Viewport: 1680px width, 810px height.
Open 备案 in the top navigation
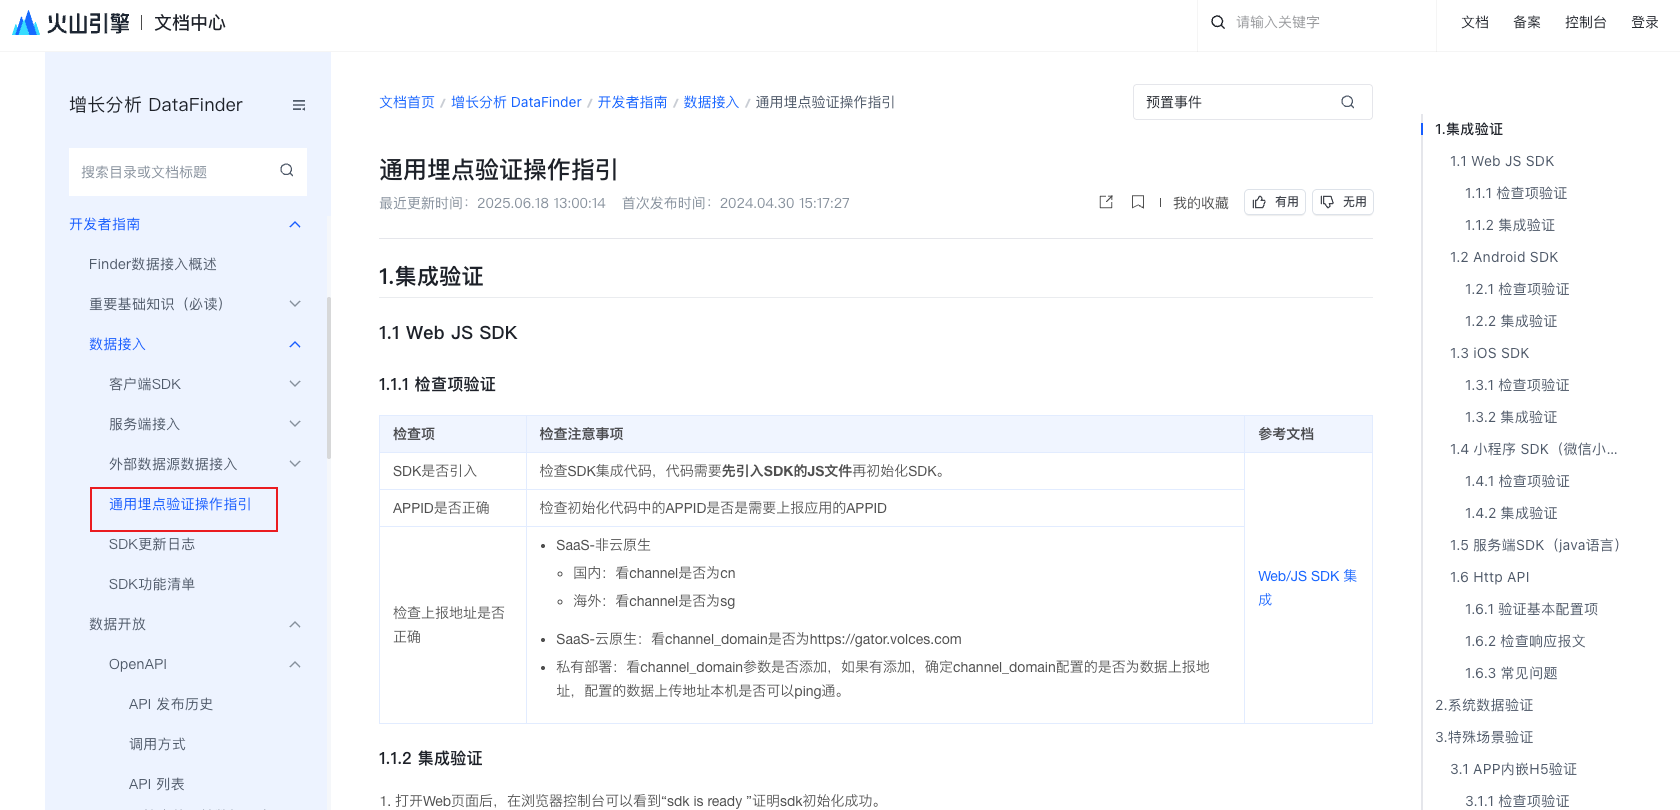point(1527,22)
